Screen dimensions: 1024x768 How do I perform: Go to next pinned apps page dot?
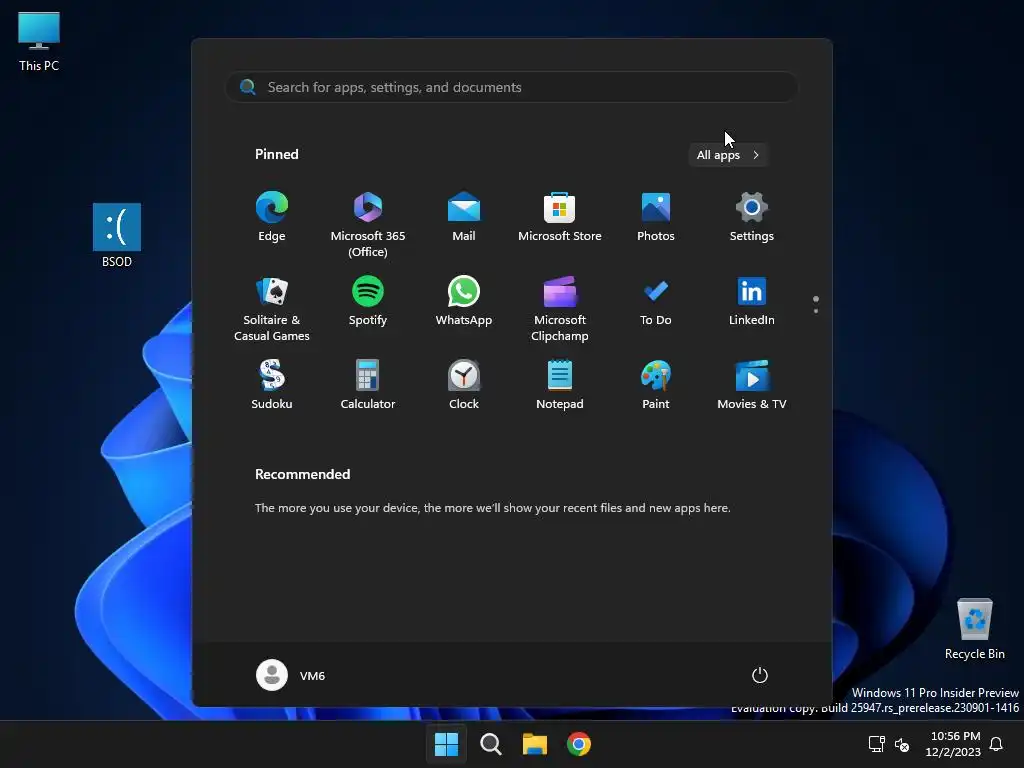click(816, 311)
